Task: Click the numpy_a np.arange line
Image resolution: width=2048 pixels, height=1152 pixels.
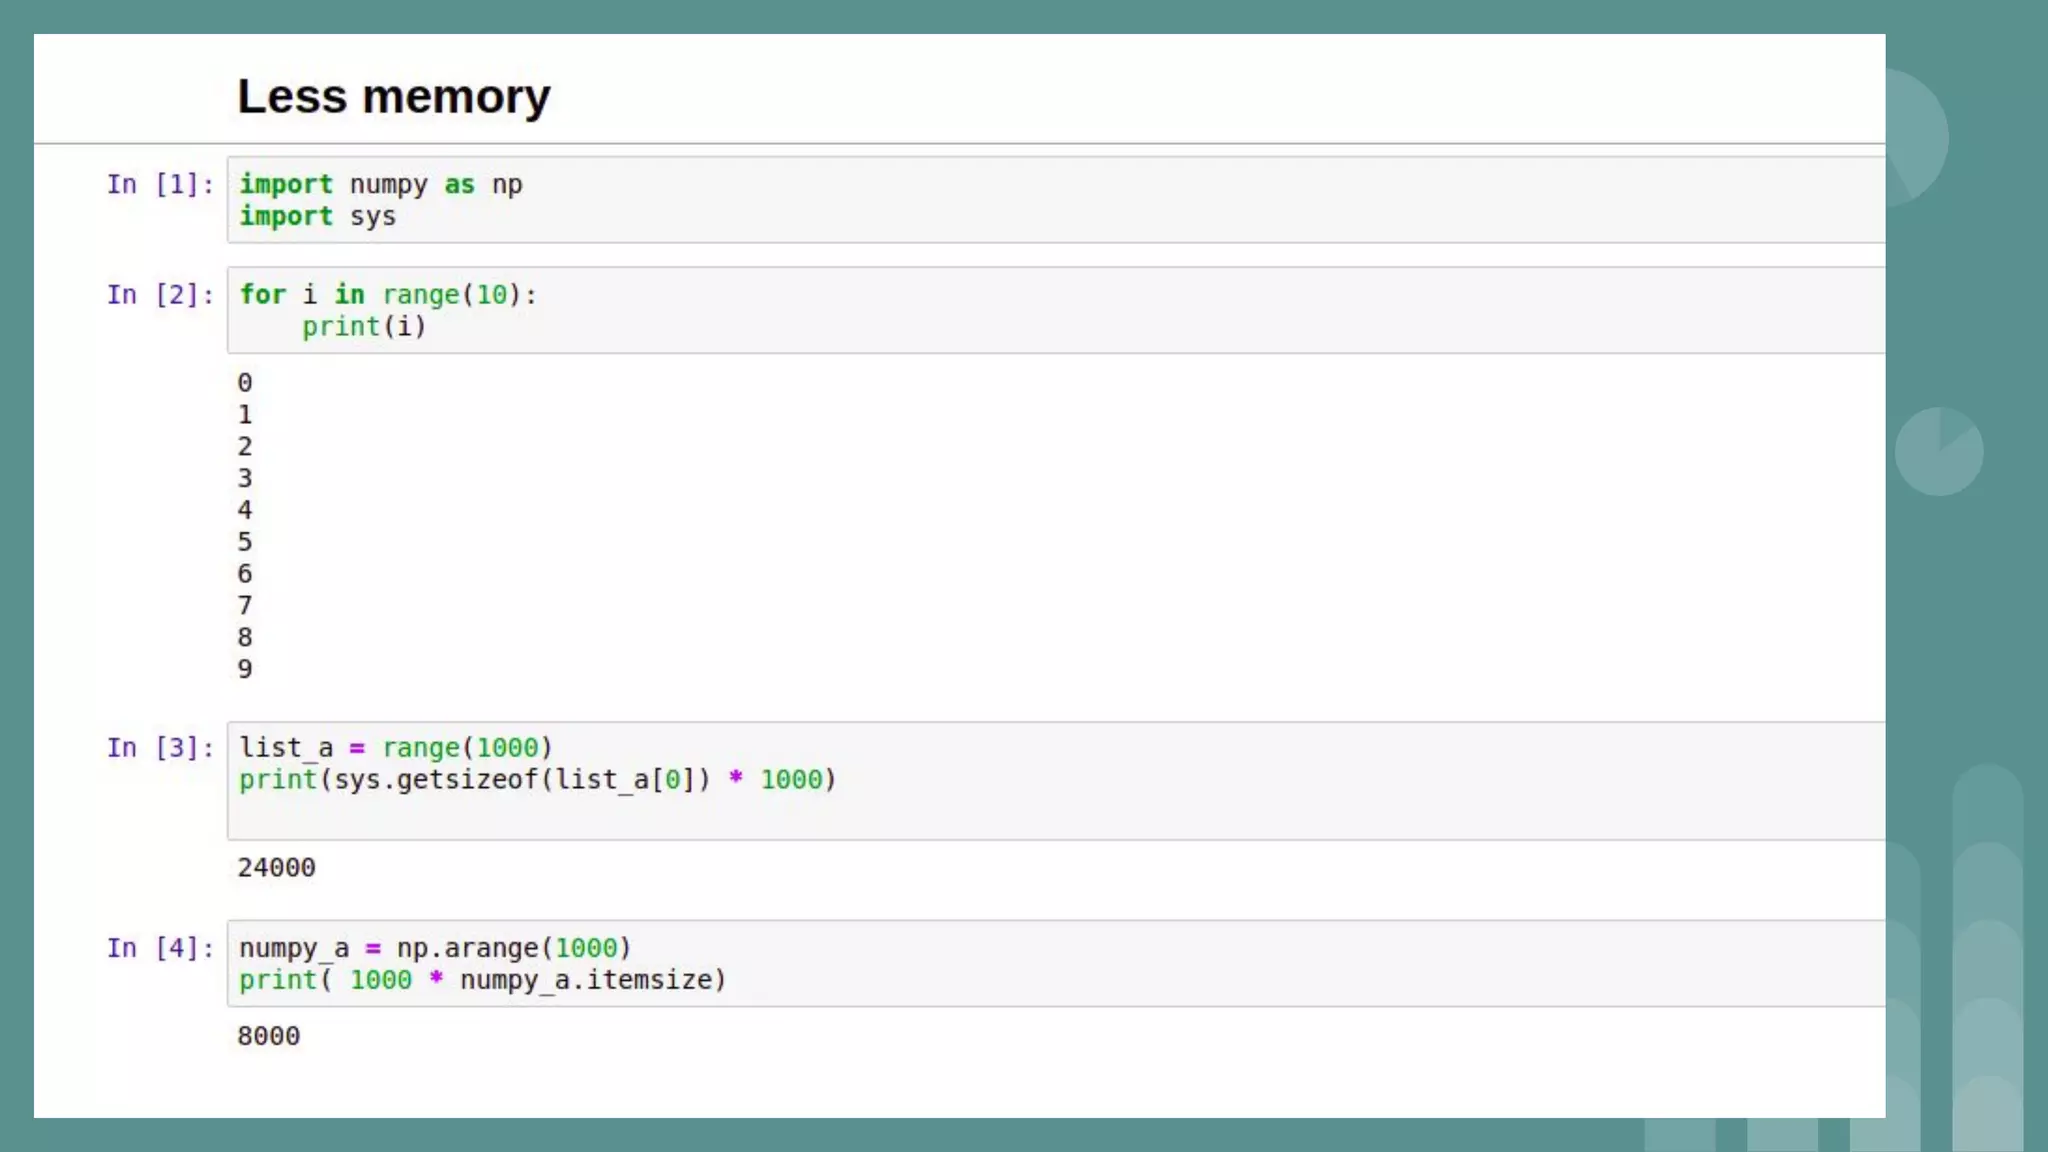Action: 435,948
